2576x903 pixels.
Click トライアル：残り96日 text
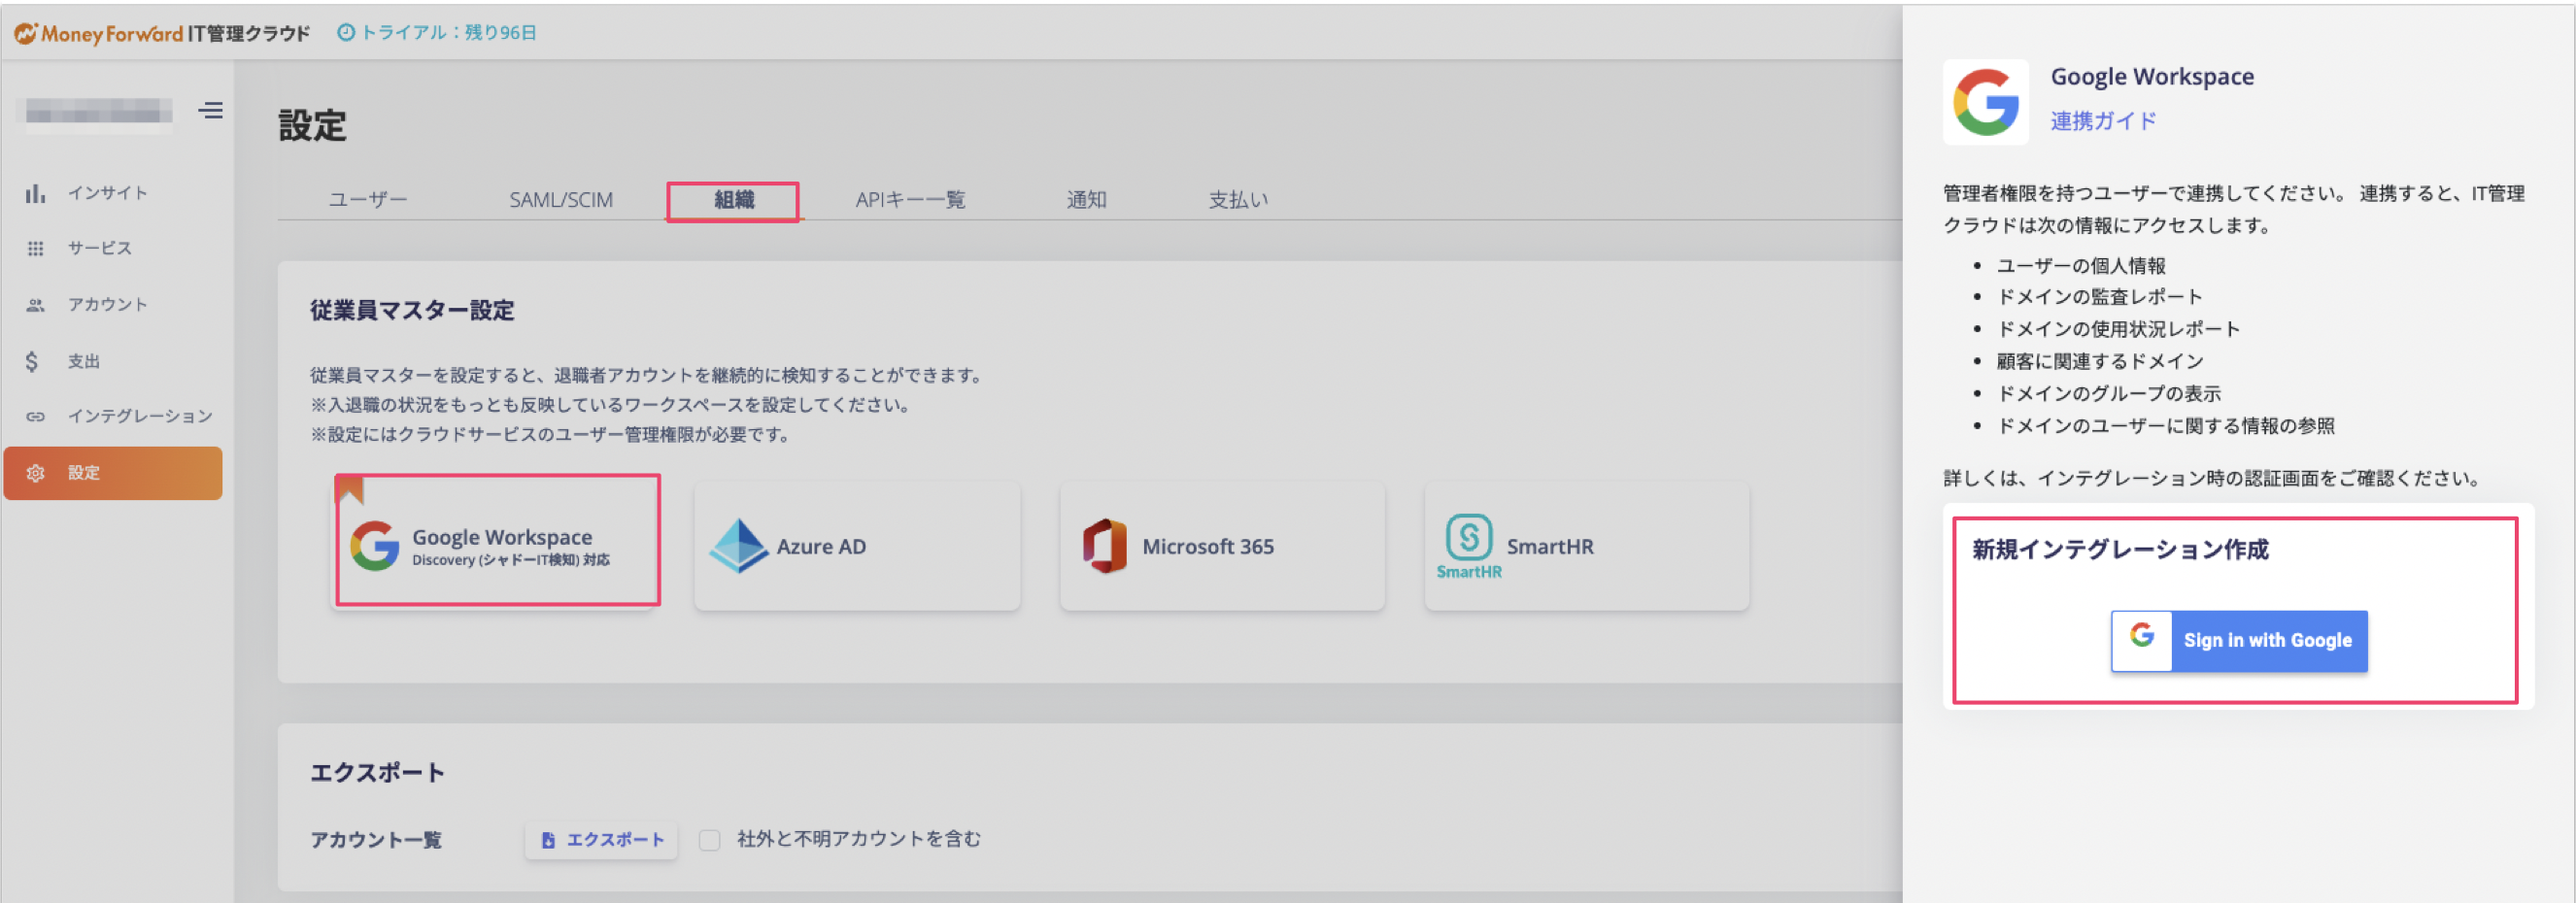(x=448, y=33)
